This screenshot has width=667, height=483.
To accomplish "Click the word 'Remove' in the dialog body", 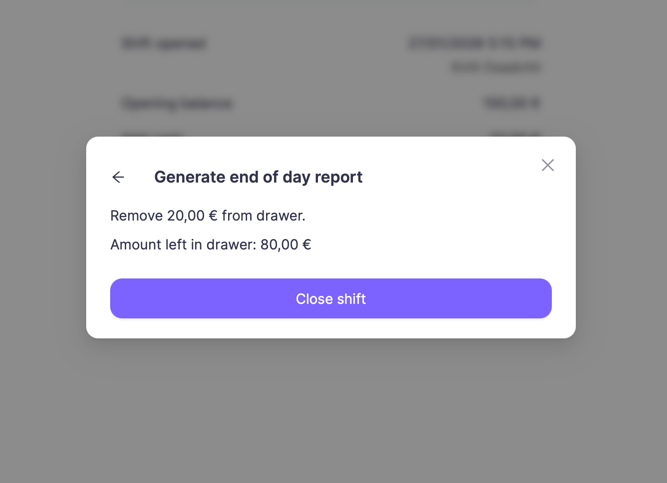I will (136, 216).
